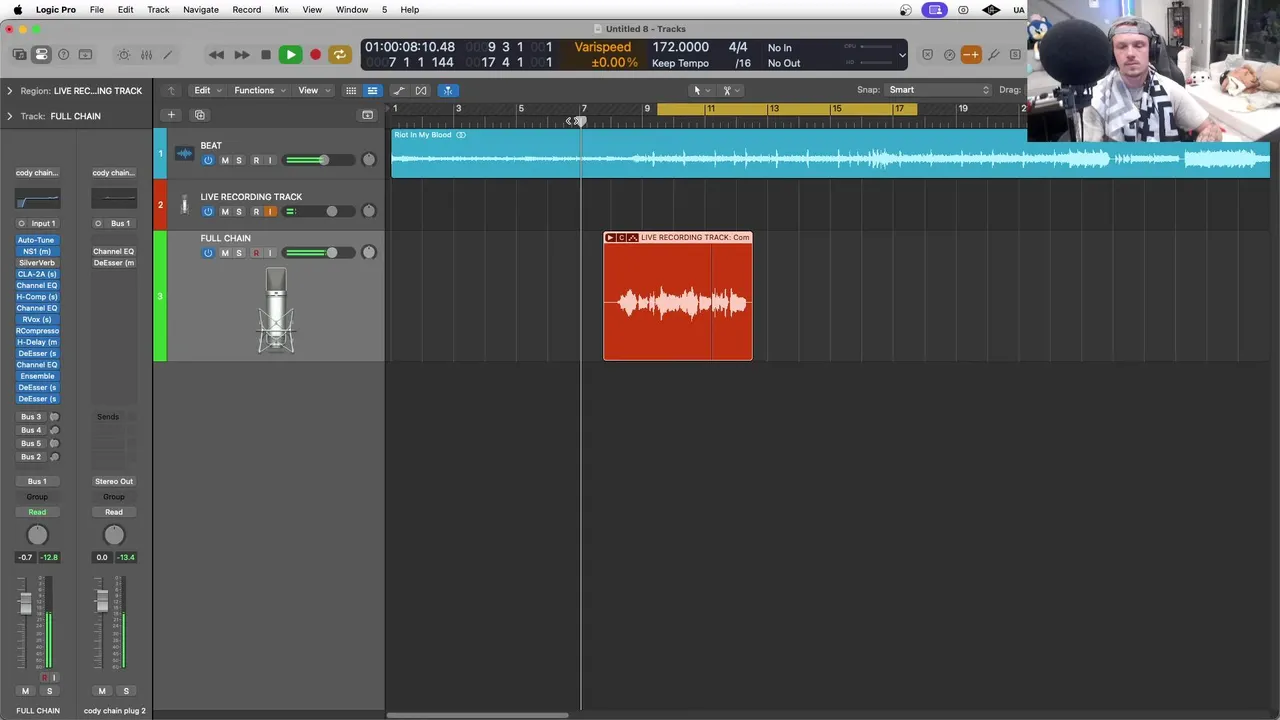Open the Edit dropdown in Tracks area
The width and height of the screenshot is (1280, 720).
tap(207, 91)
